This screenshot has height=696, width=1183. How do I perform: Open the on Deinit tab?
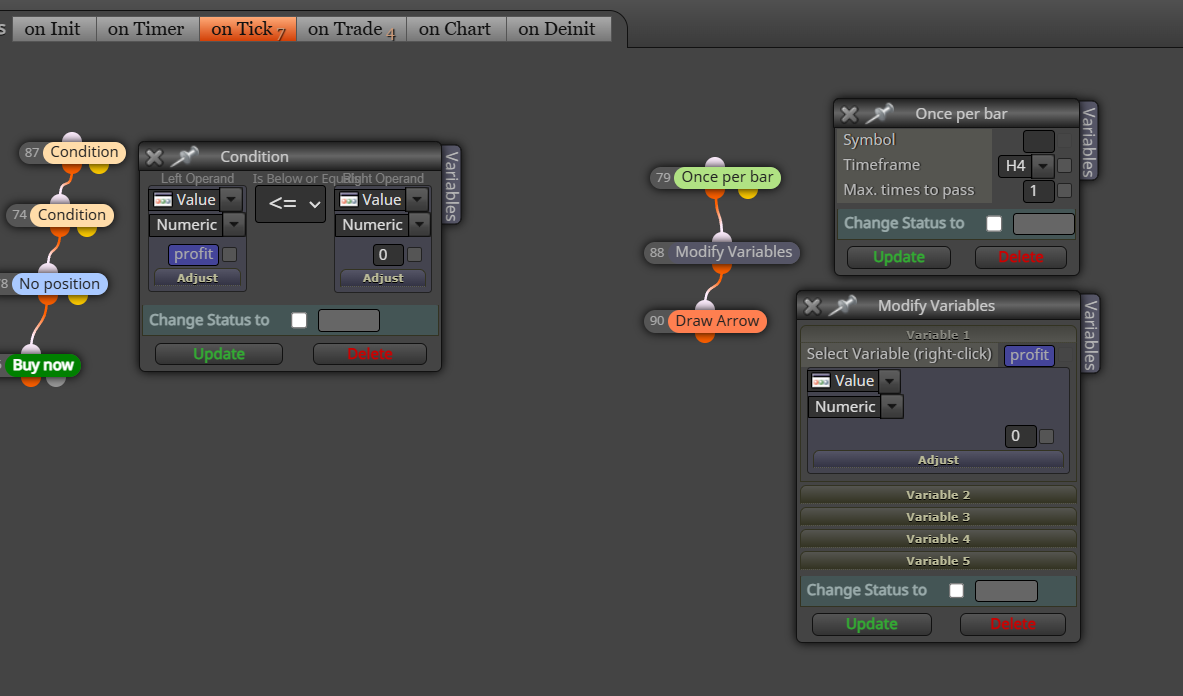click(557, 29)
